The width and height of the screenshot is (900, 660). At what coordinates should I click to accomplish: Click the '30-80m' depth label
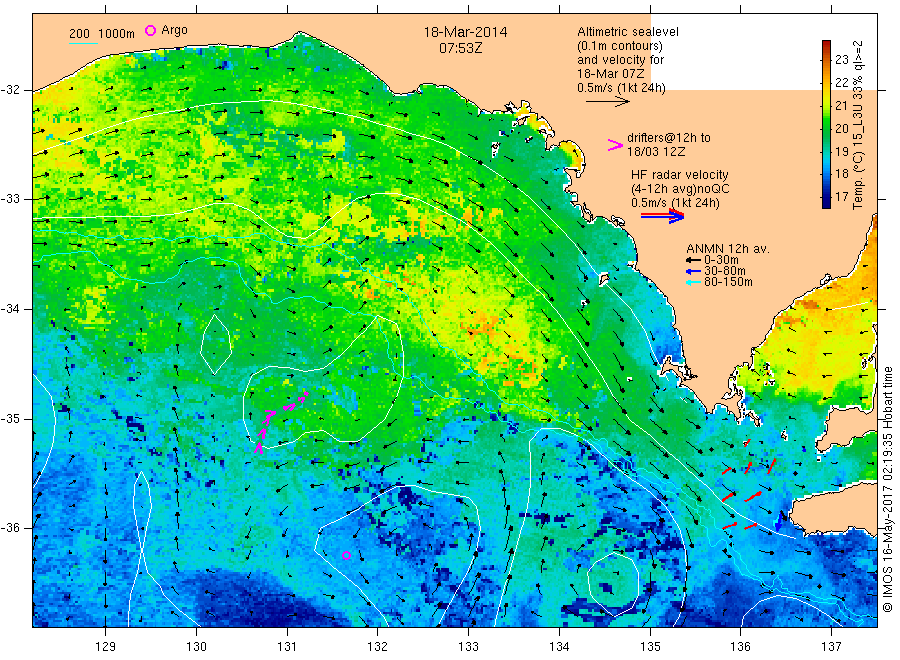(x=724, y=271)
